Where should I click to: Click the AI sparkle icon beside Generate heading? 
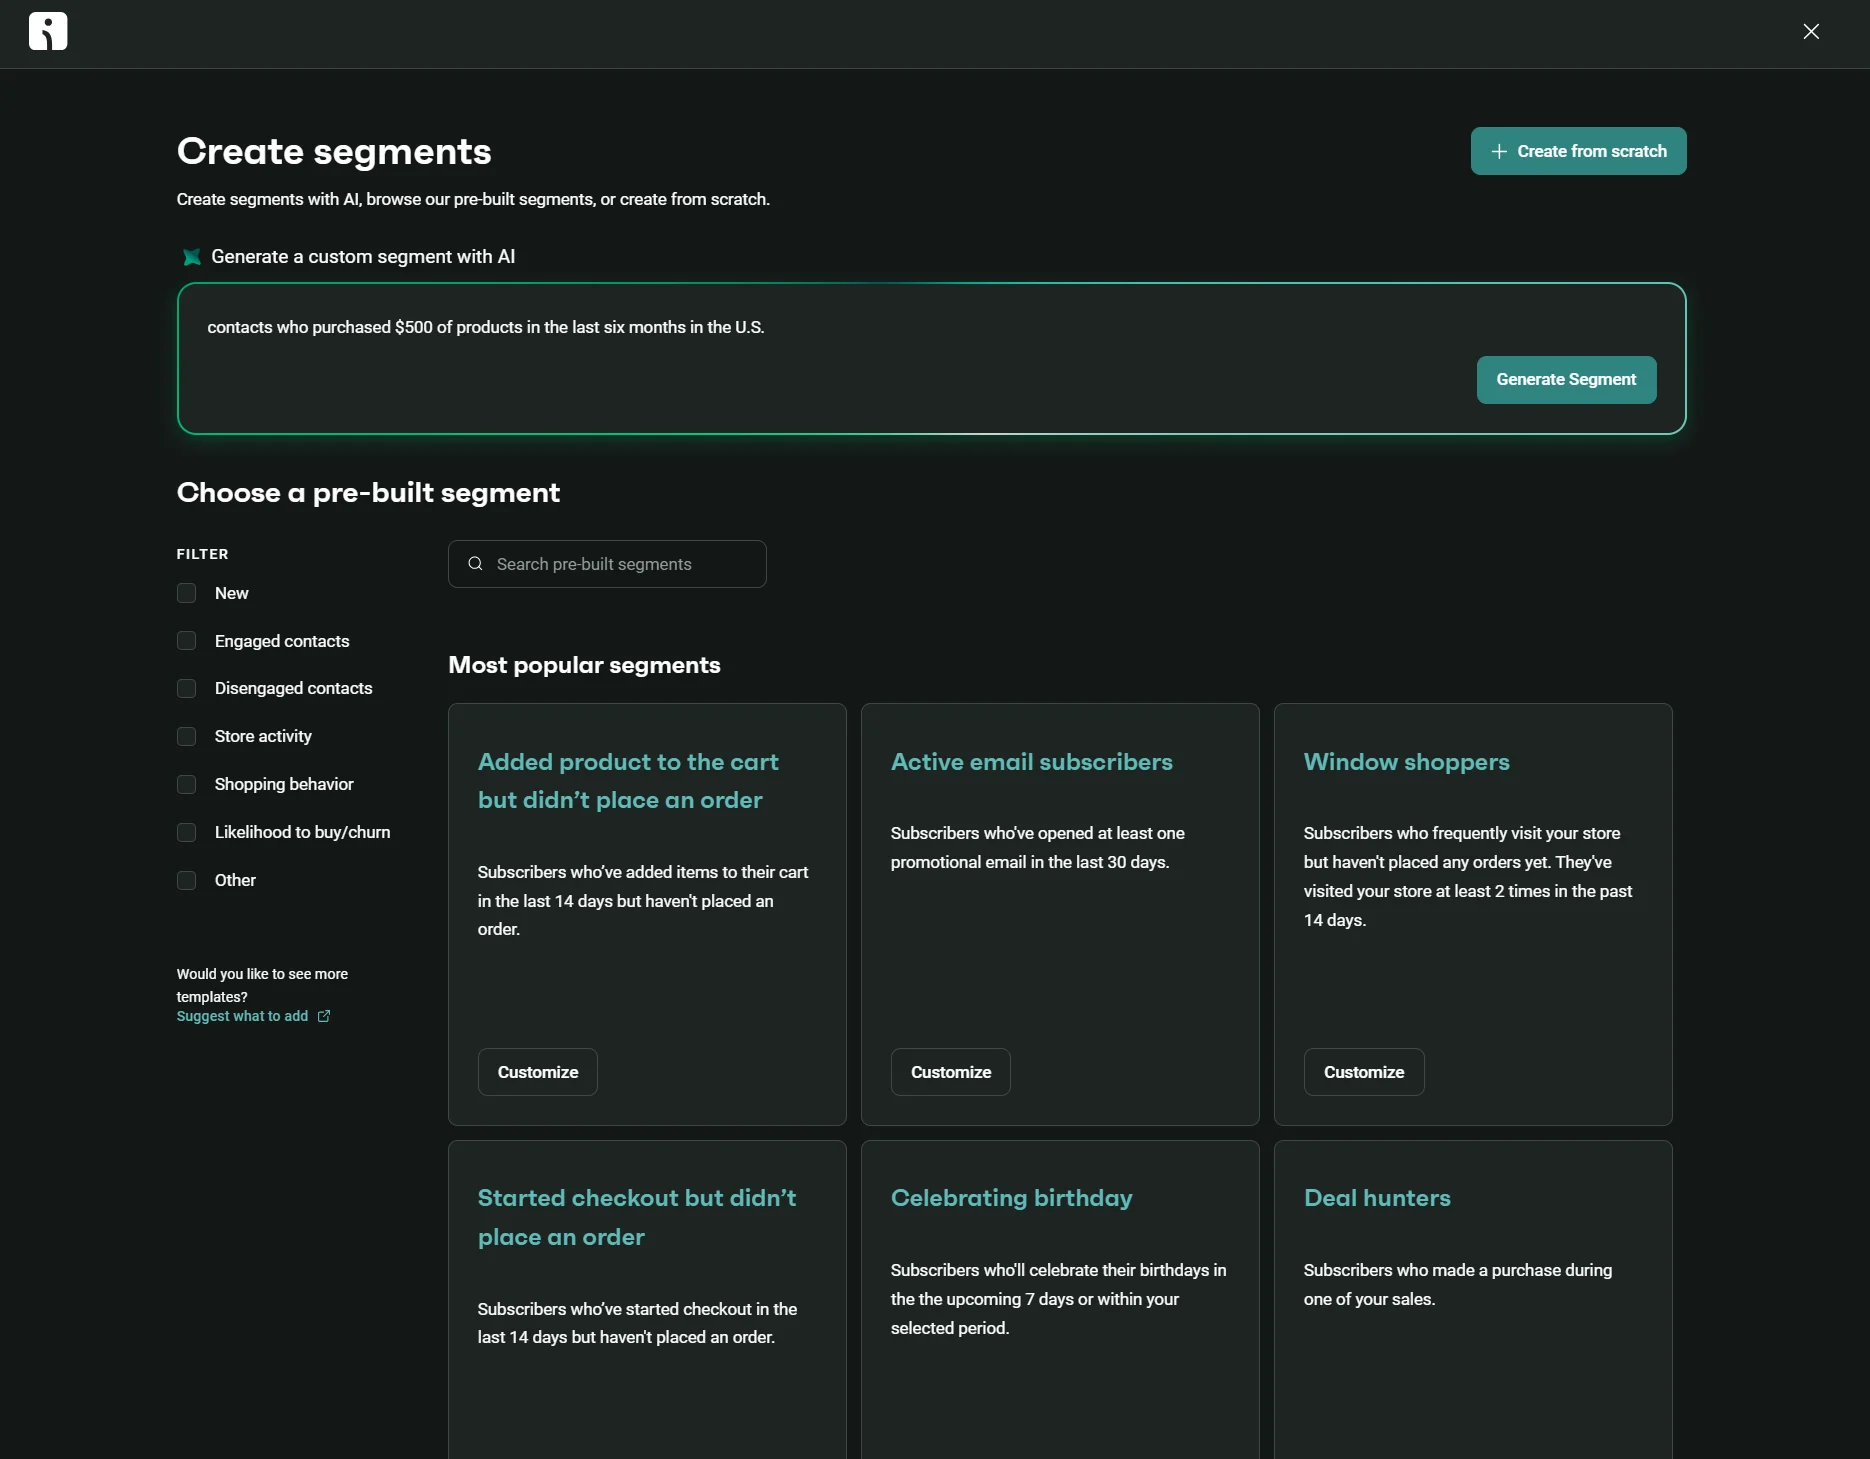click(192, 257)
